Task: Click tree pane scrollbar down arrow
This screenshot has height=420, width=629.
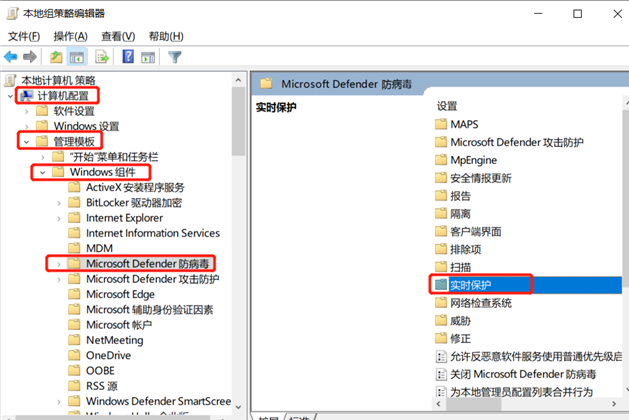Action: coord(238,407)
